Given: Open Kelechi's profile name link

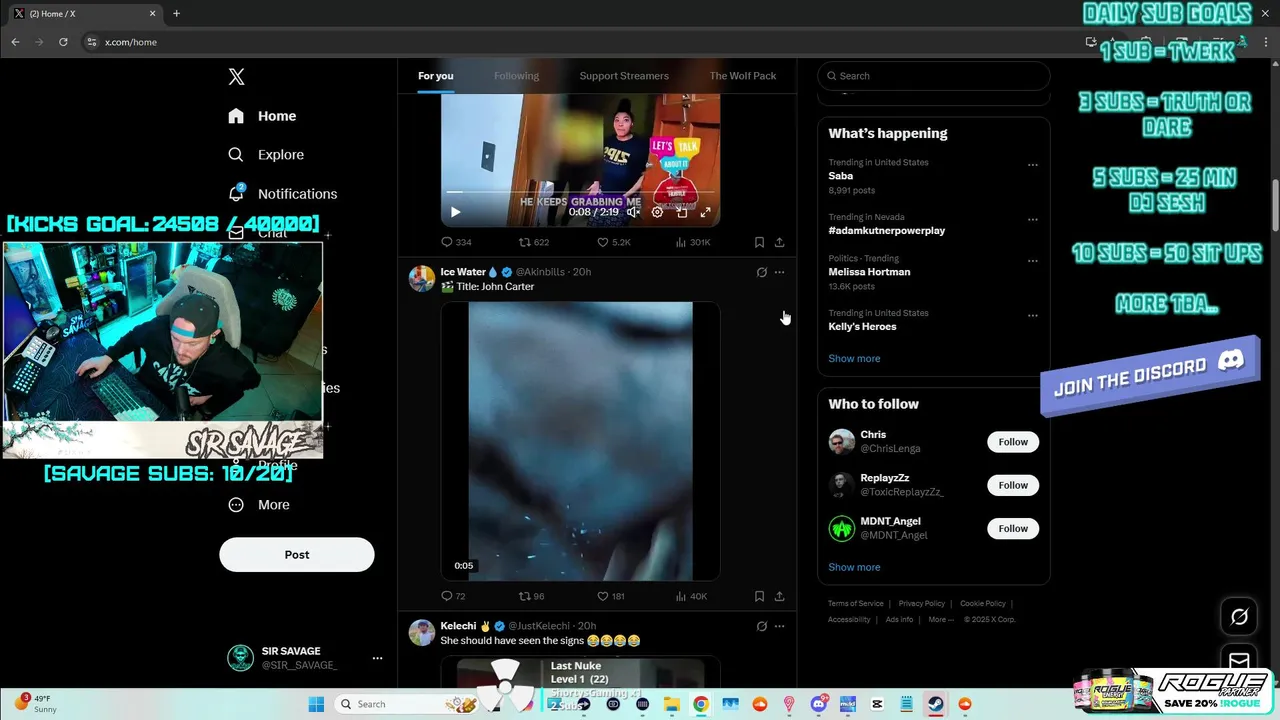Looking at the screenshot, I should [458, 626].
